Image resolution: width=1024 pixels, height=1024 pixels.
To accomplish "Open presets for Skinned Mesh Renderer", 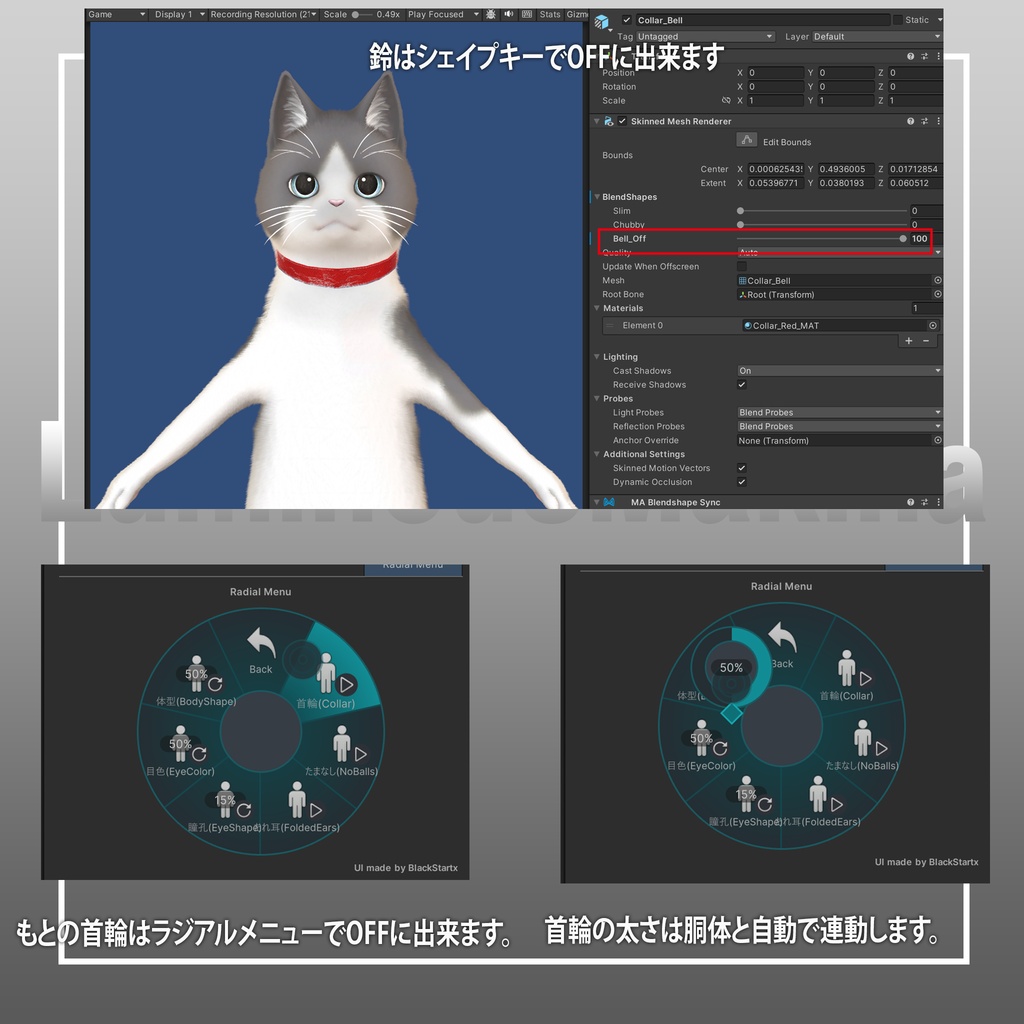I will tap(924, 121).
